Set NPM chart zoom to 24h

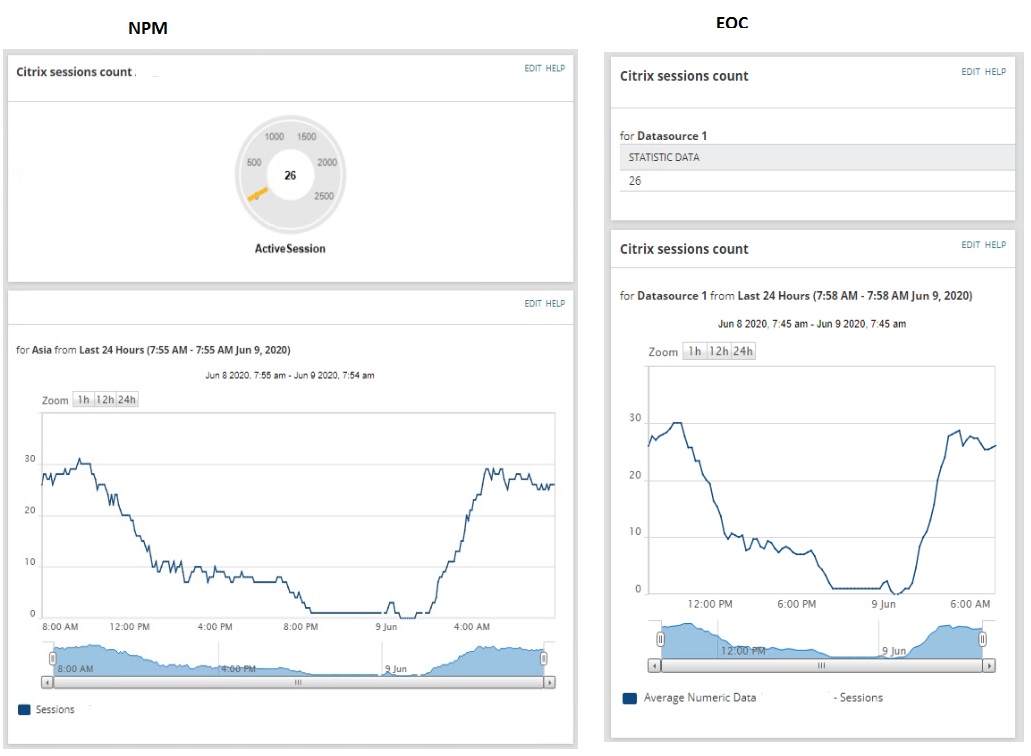point(127,400)
